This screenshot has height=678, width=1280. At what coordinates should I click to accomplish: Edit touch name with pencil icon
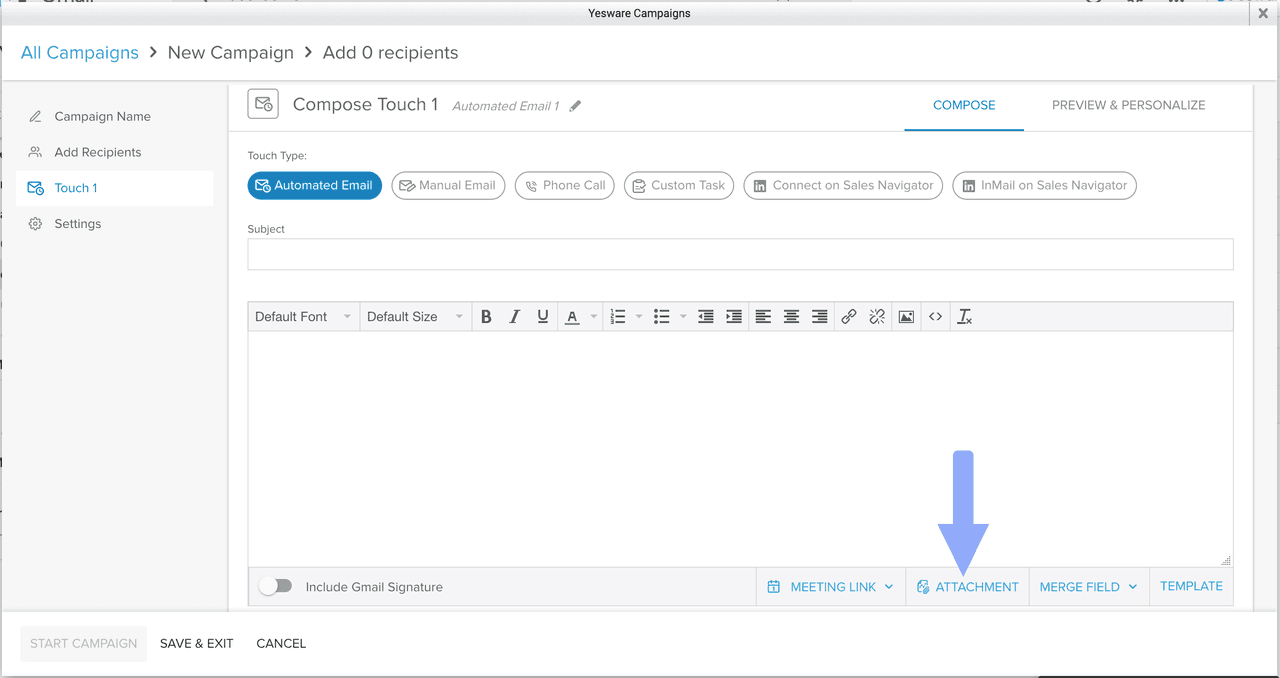click(575, 106)
